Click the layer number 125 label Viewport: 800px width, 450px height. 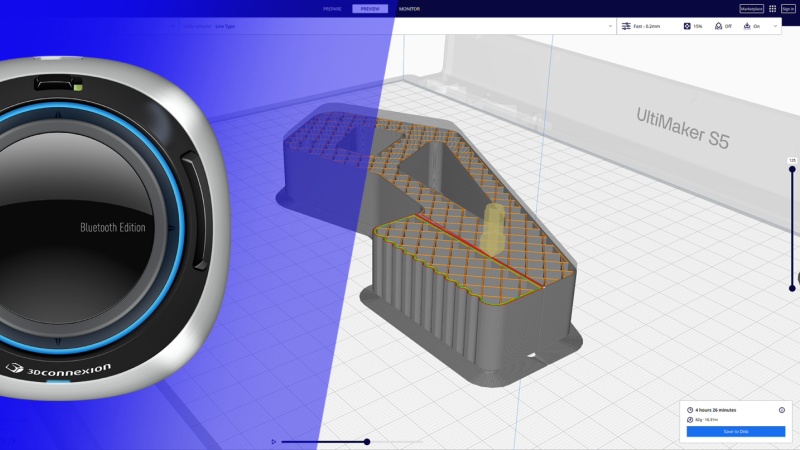tap(792, 160)
